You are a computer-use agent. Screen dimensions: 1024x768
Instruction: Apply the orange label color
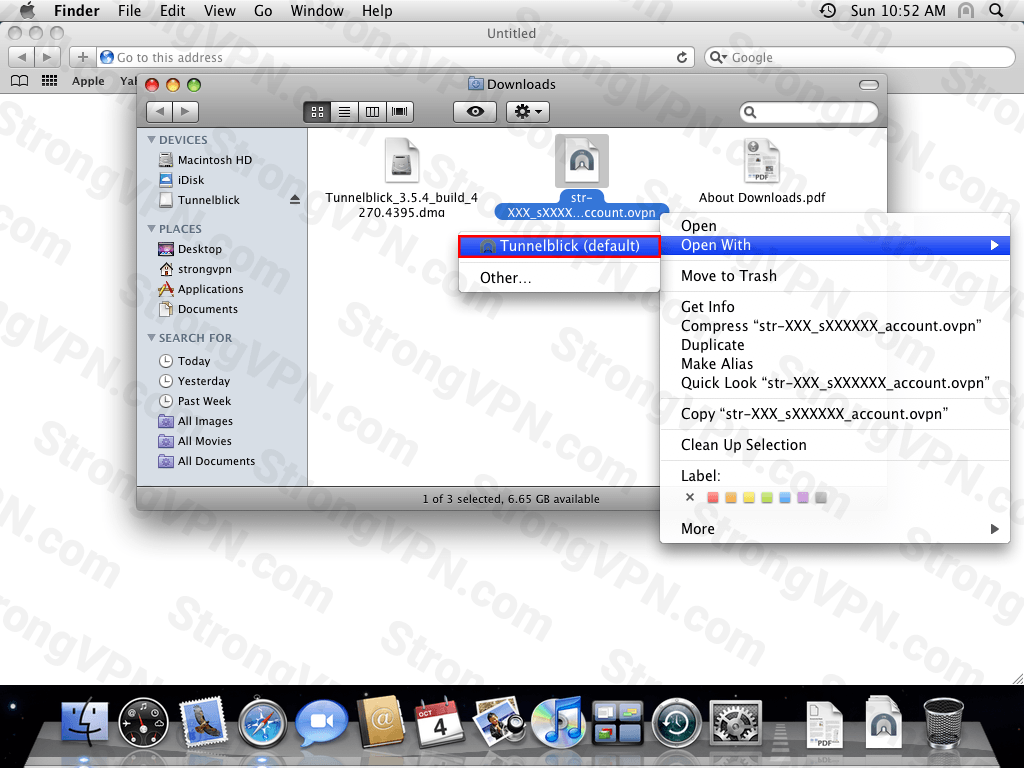tap(731, 498)
